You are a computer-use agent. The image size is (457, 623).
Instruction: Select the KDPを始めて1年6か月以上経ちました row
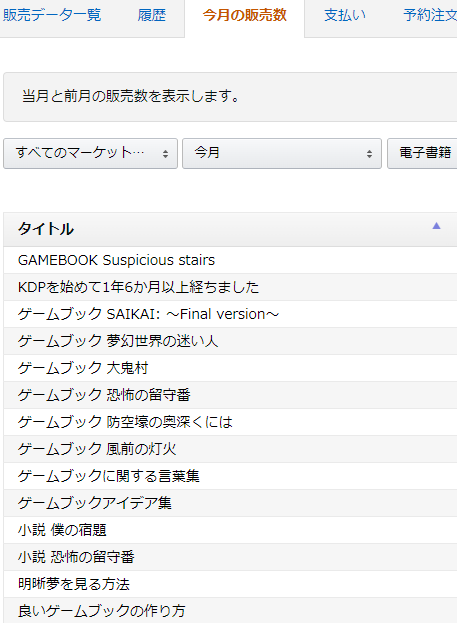tap(230, 287)
